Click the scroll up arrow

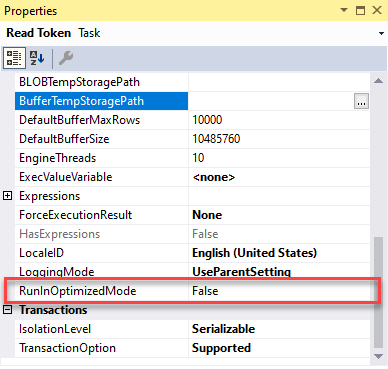coord(378,81)
